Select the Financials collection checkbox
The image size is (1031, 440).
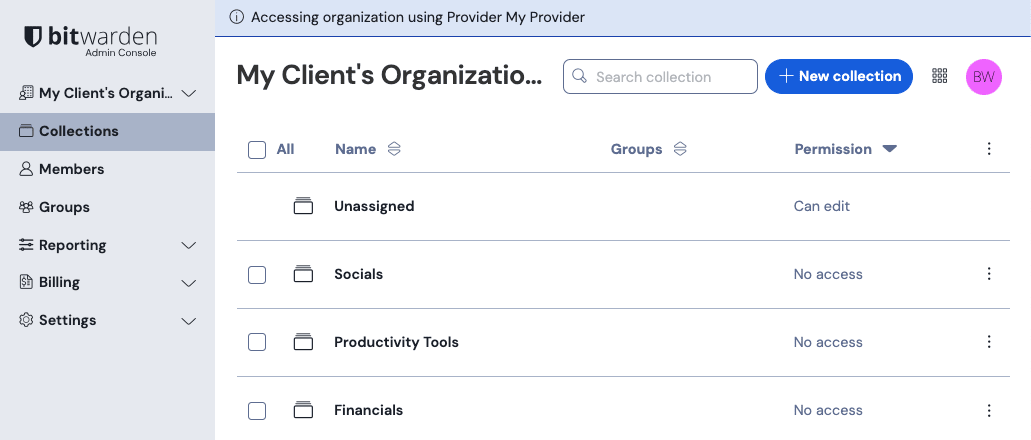[x=257, y=411]
